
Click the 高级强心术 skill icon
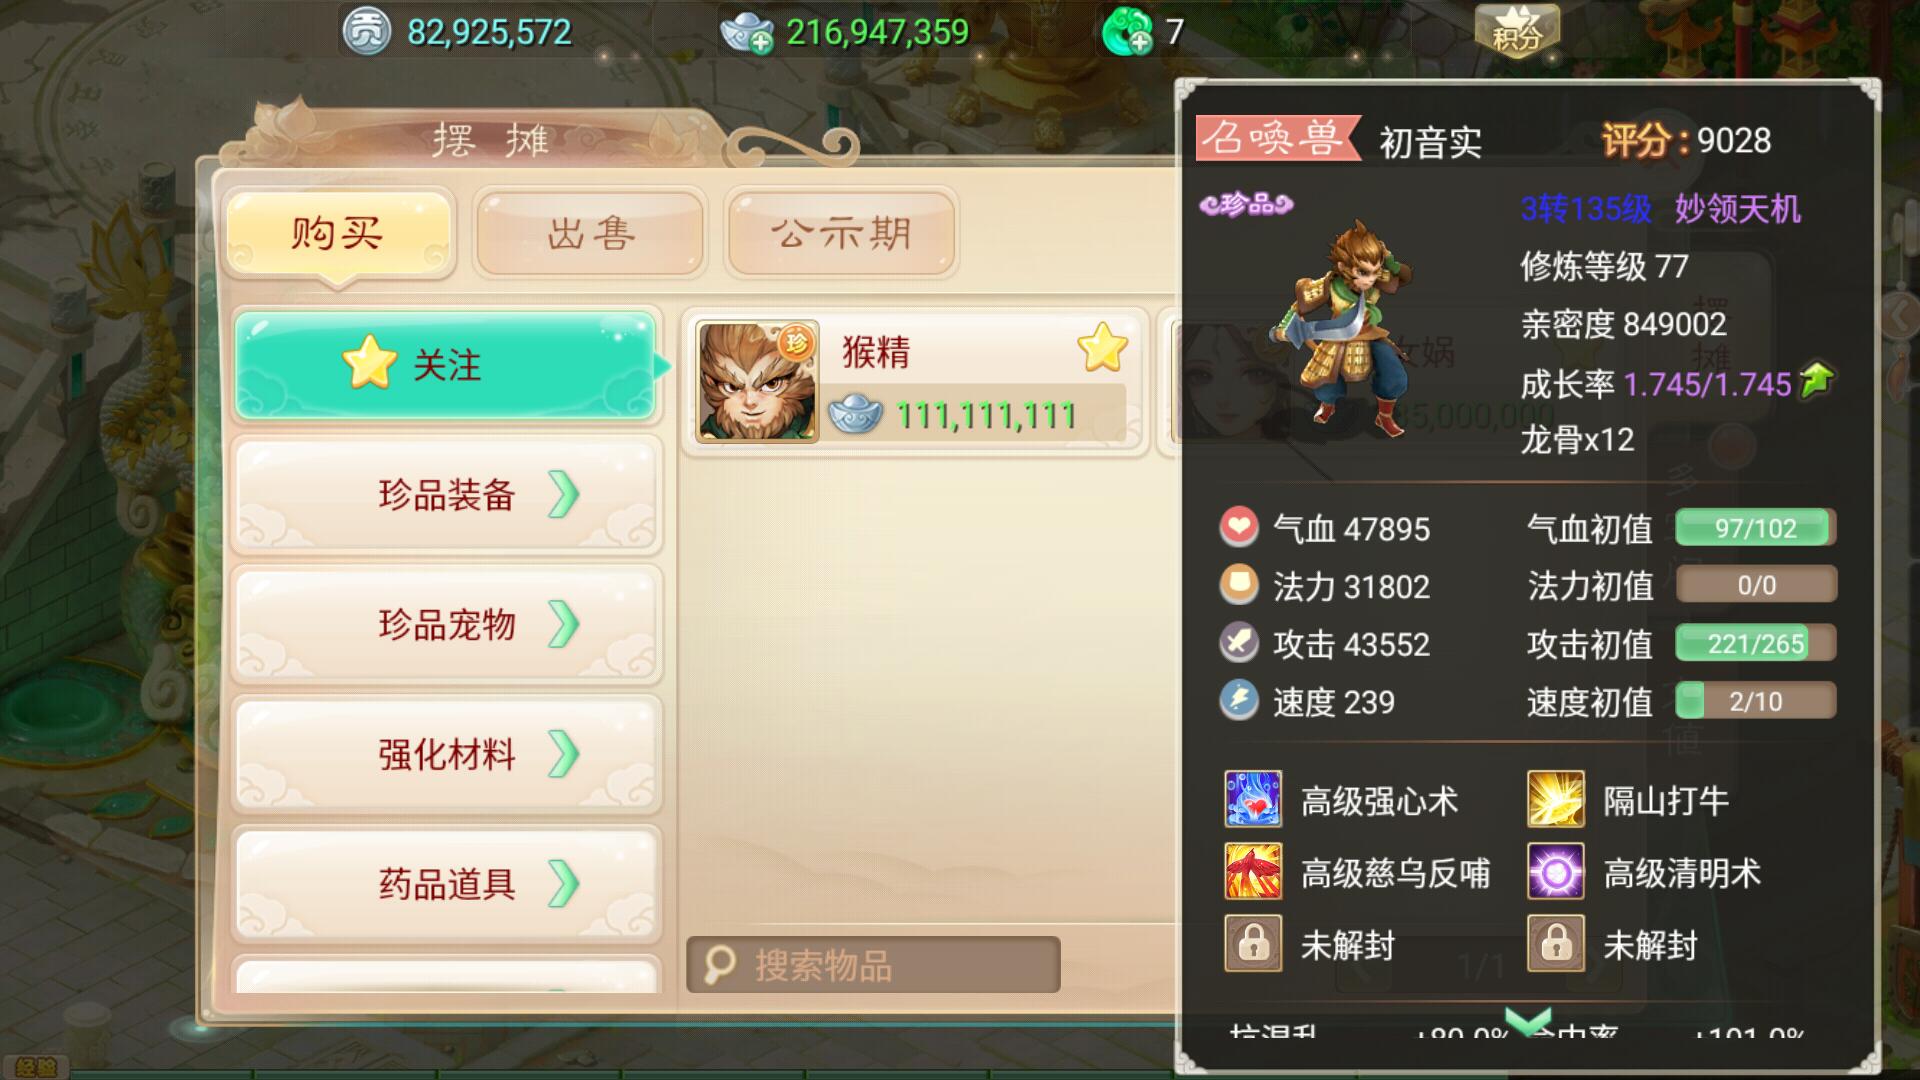coord(1253,799)
